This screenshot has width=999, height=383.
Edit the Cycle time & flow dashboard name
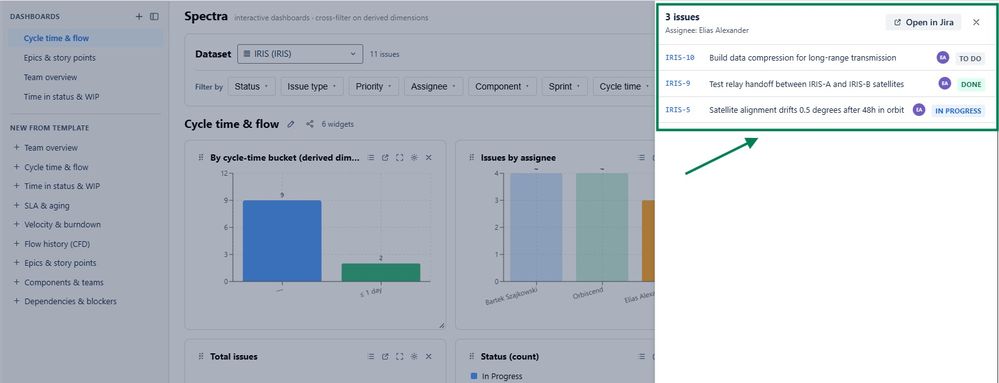(291, 124)
